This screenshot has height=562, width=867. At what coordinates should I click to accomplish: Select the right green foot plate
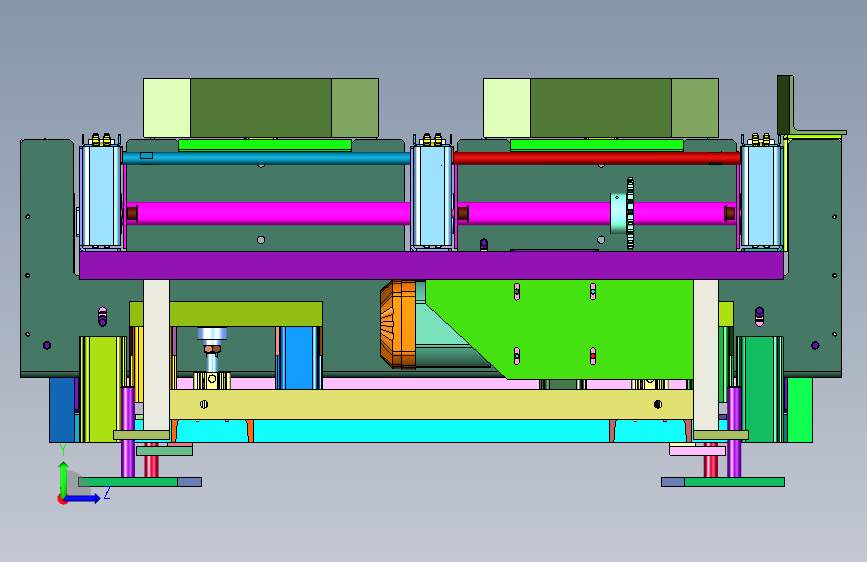tap(734, 482)
